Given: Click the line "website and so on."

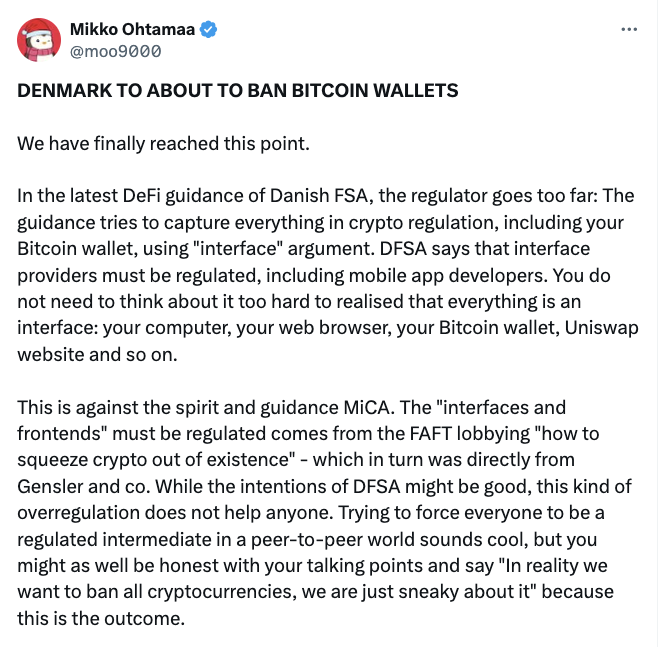Looking at the screenshot, I should click(97, 355).
